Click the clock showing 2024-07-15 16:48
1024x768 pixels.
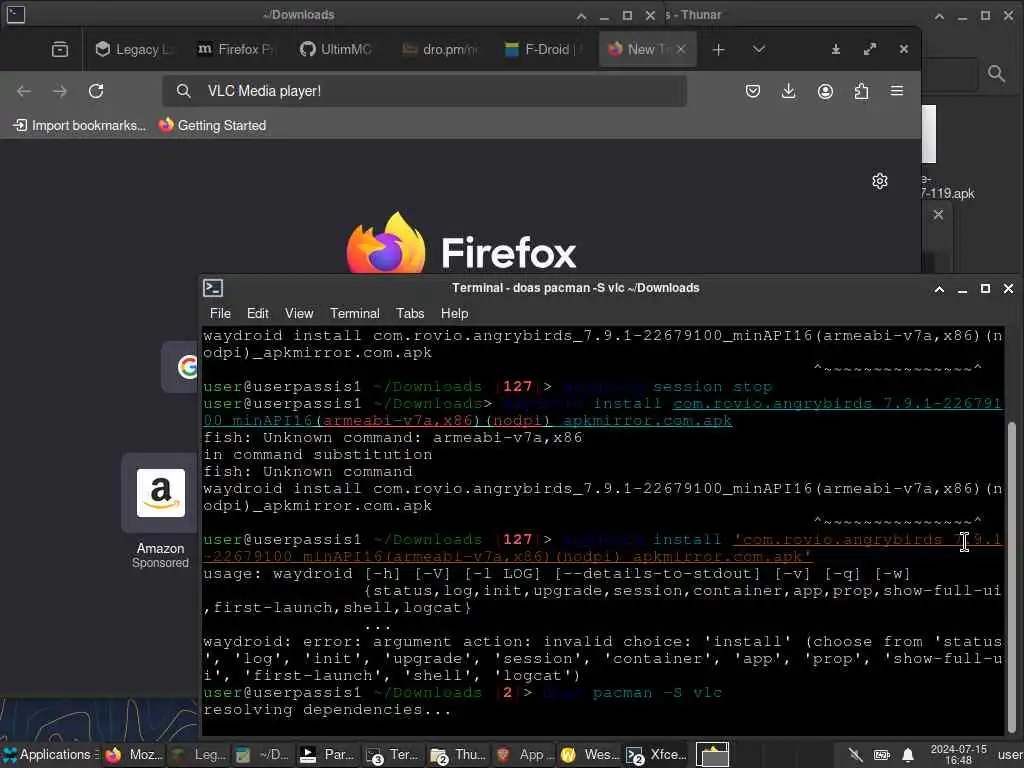tap(958, 754)
